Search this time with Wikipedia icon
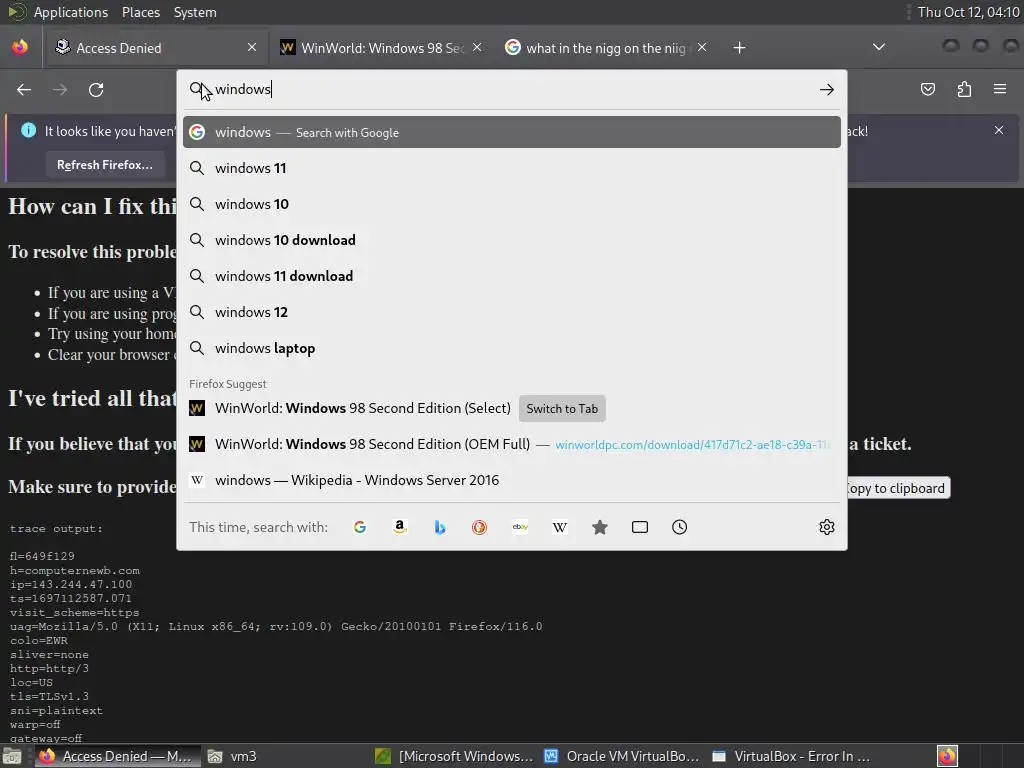This screenshot has height=768, width=1024. coord(560,527)
